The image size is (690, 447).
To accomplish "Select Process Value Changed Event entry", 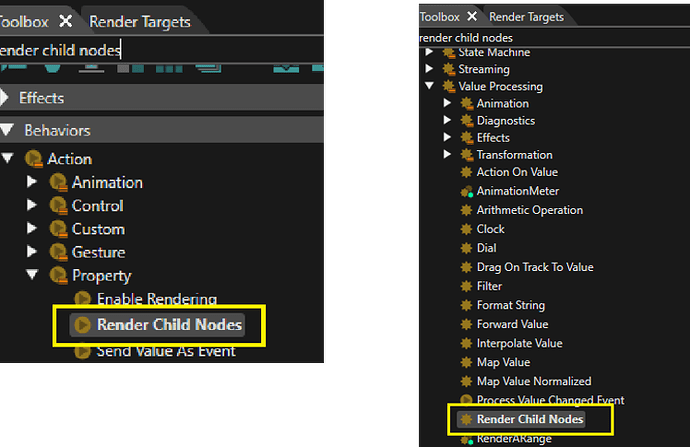I will pos(551,399).
